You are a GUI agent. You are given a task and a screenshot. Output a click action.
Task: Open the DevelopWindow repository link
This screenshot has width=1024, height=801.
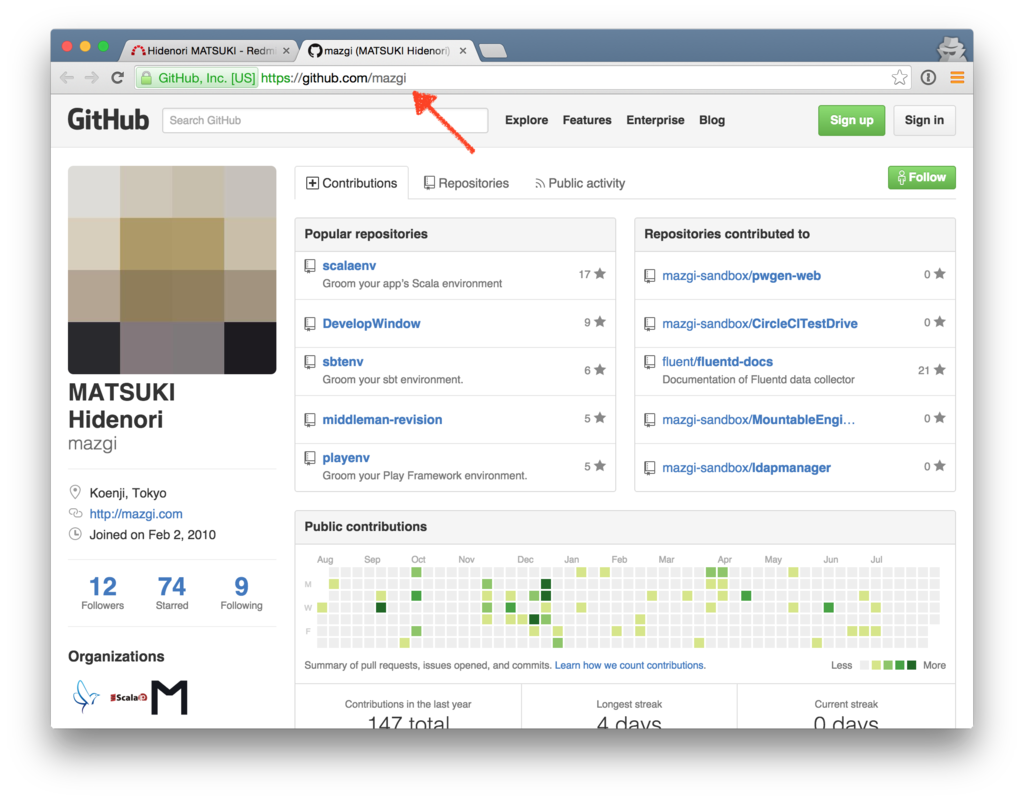(x=372, y=324)
